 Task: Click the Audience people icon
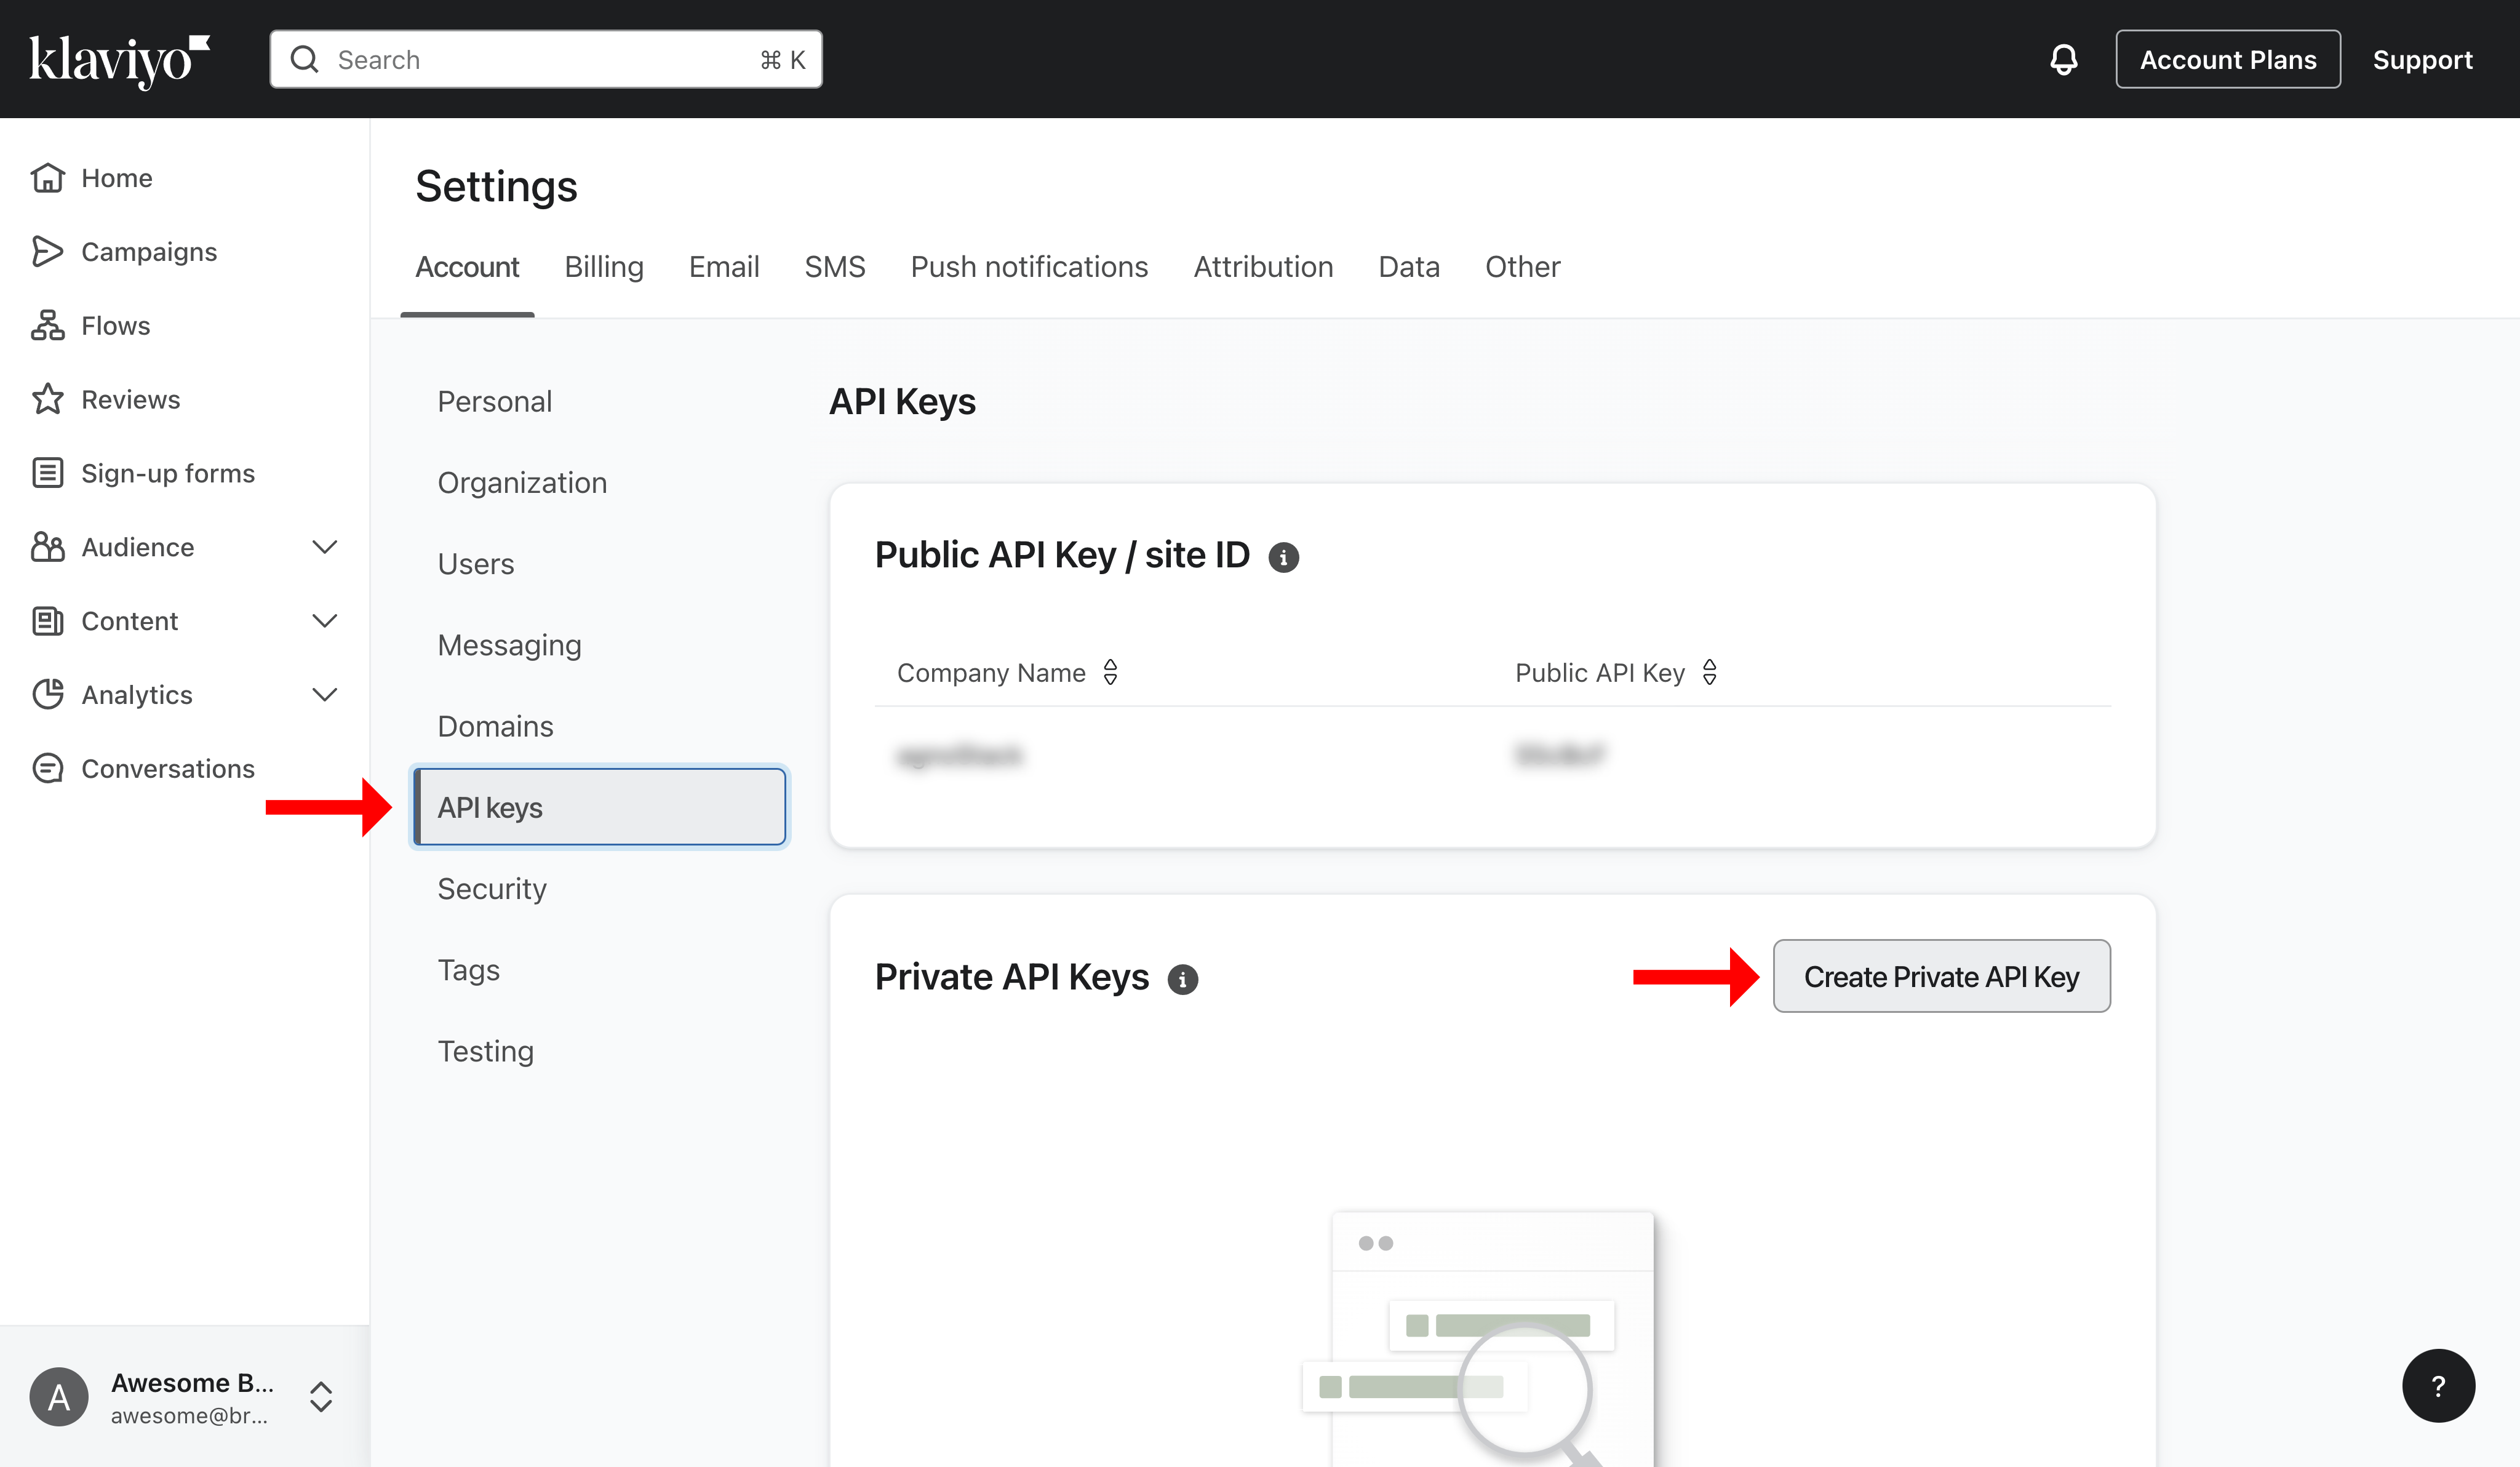coord(47,547)
